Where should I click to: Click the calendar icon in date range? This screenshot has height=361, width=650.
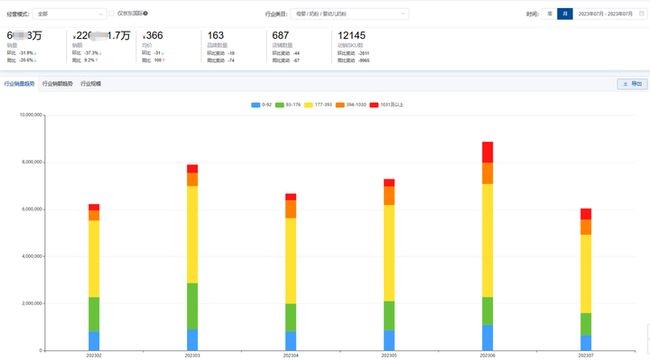pos(641,14)
